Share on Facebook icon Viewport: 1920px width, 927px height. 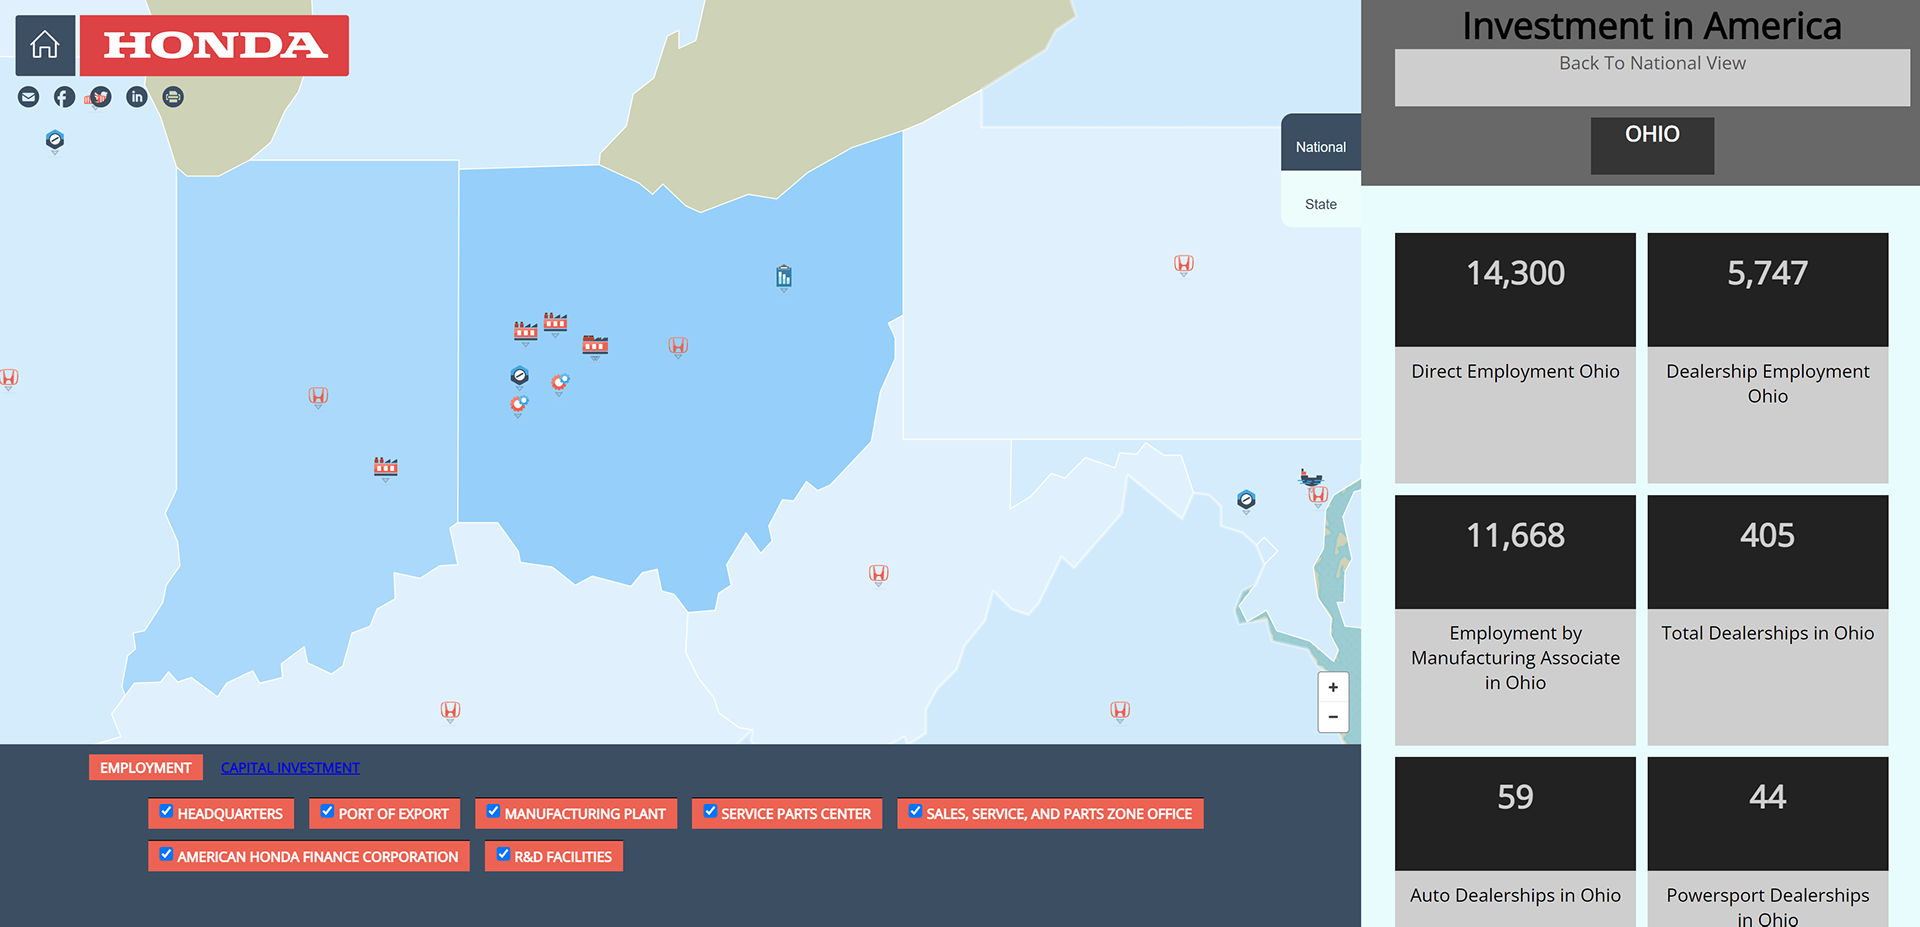[x=64, y=97]
